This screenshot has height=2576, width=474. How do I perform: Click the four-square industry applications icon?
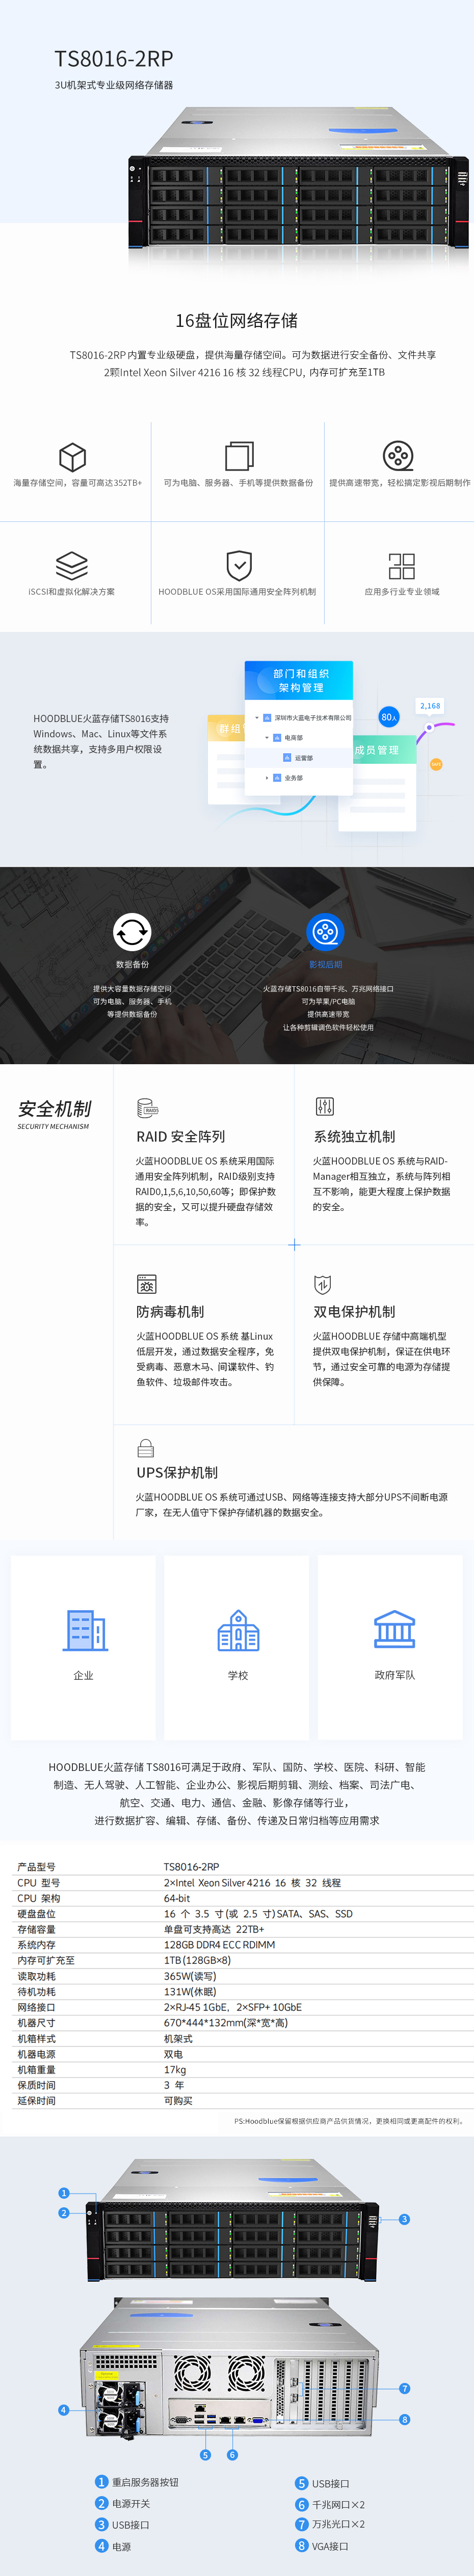pyautogui.click(x=401, y=566)
